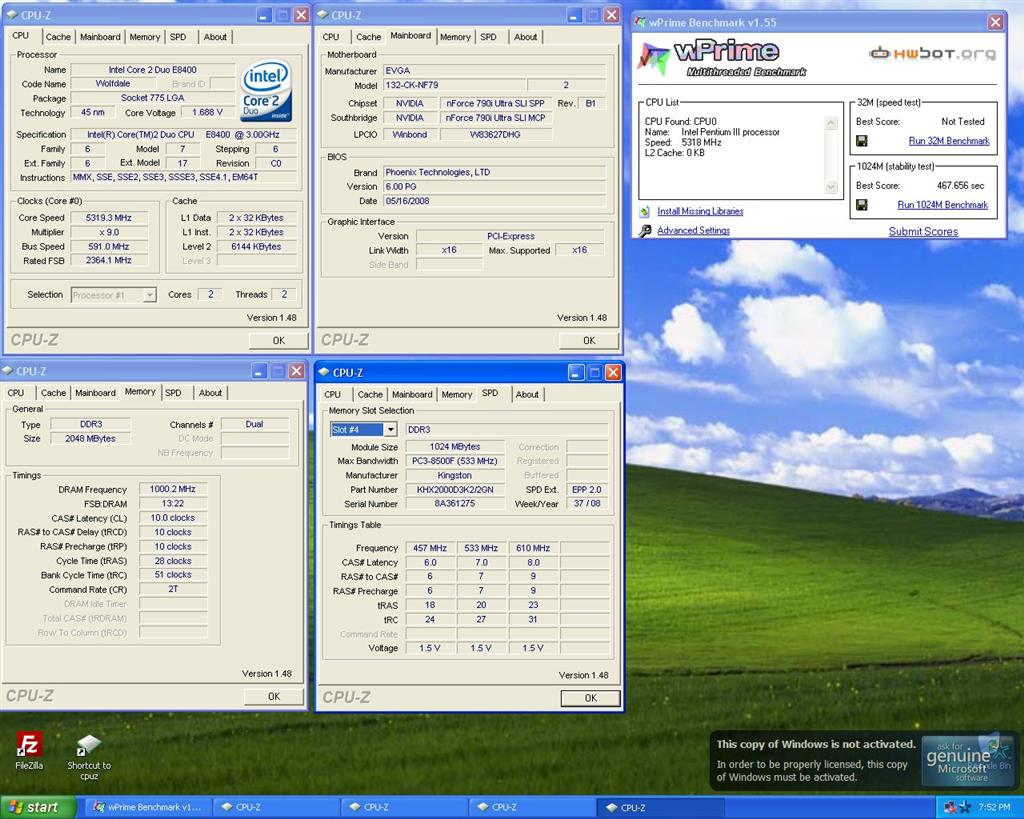1024x819 pixels.
Task: Click the Best Score 467.656 sec
Action: click(x=960, y=185)
